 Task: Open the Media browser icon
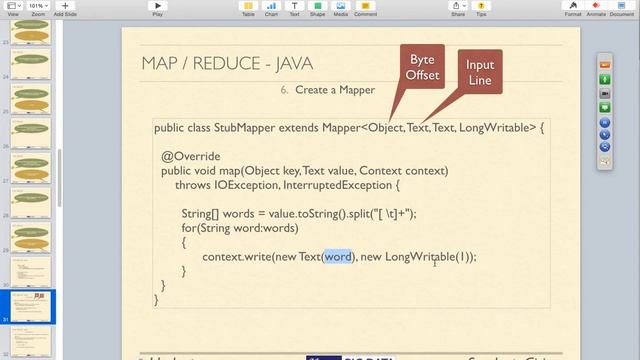click(341, 6)
